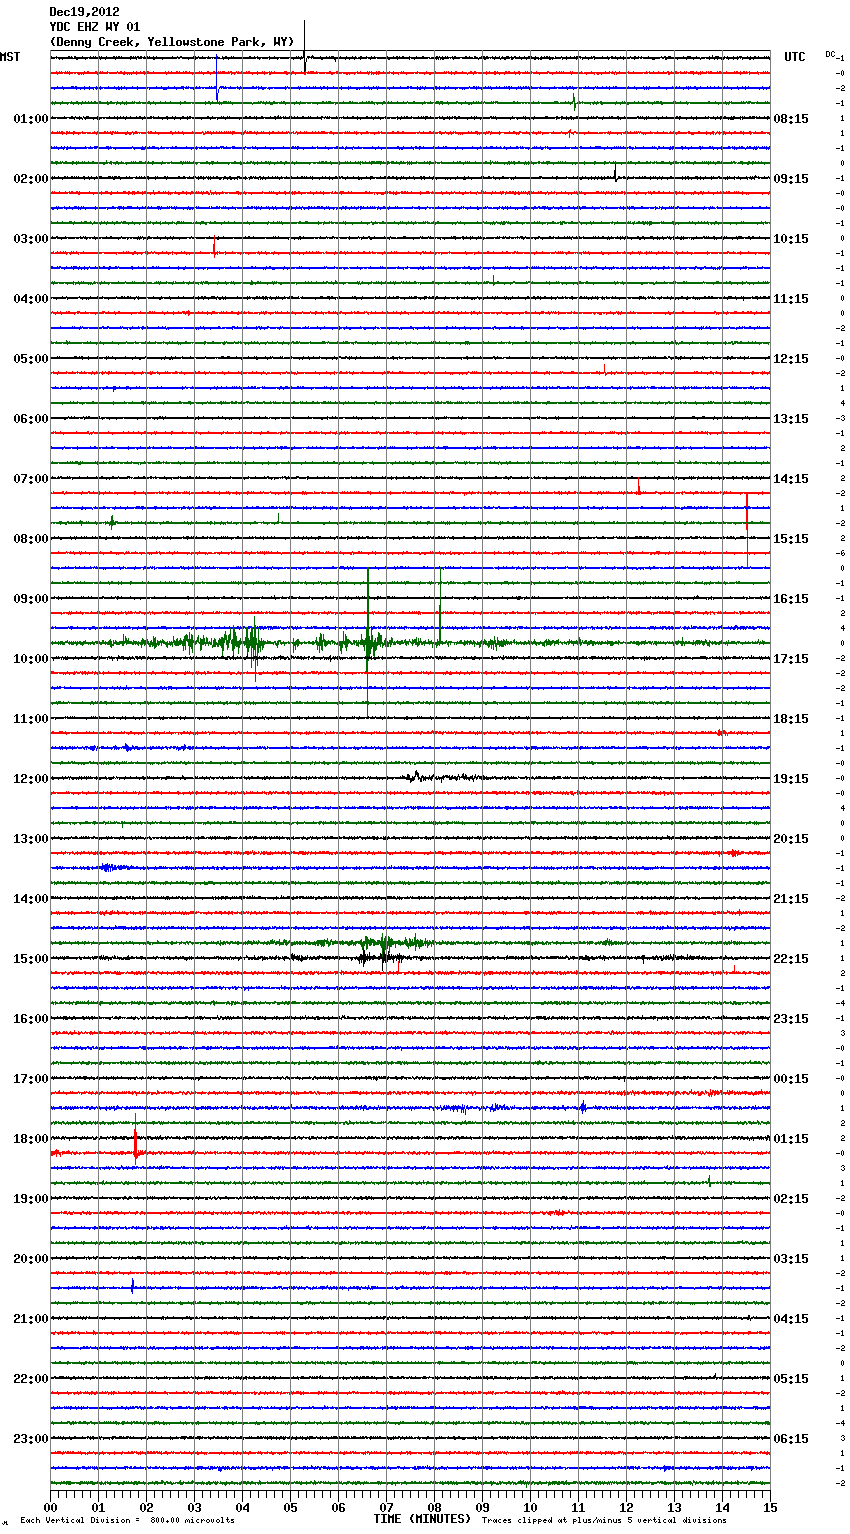
Task: Click the "(Denny Creek, Yellowstone Park, WY)" title
Action: tap(172, 42)
